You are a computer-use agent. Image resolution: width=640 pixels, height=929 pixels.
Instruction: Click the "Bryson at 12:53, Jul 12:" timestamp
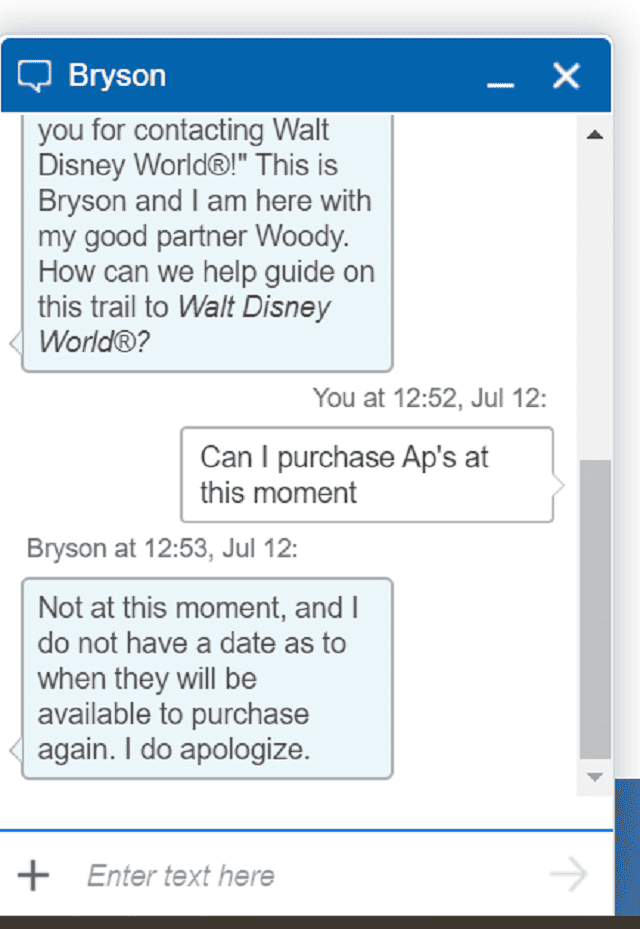point(162,548)
